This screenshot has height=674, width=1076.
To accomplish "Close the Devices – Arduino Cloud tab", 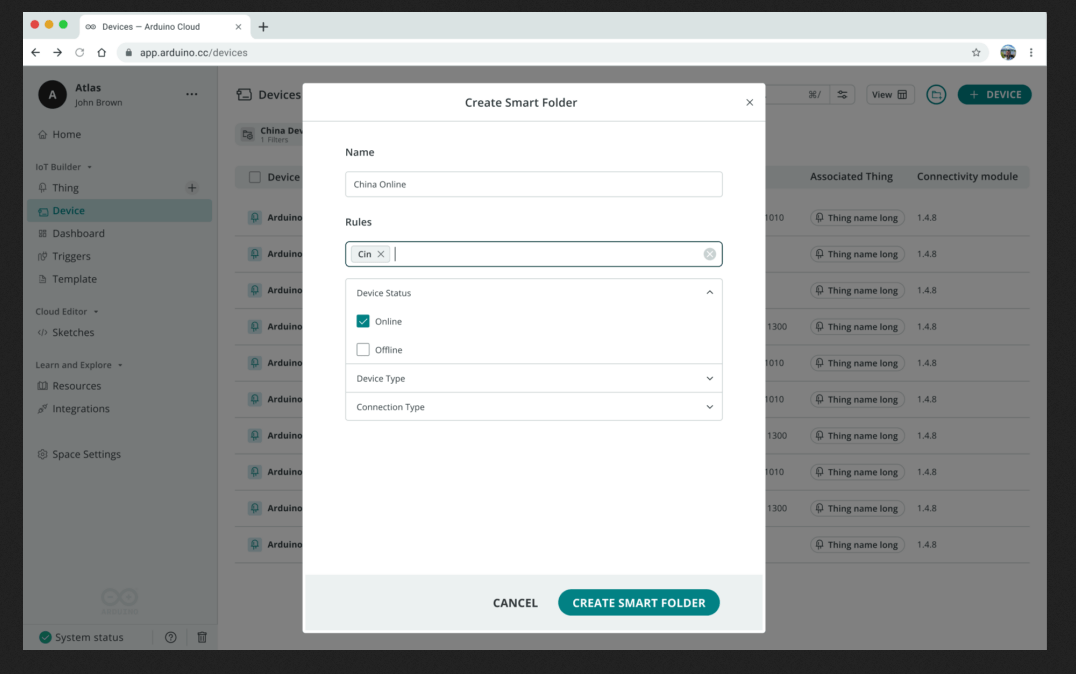I will [x=238, y=27].
